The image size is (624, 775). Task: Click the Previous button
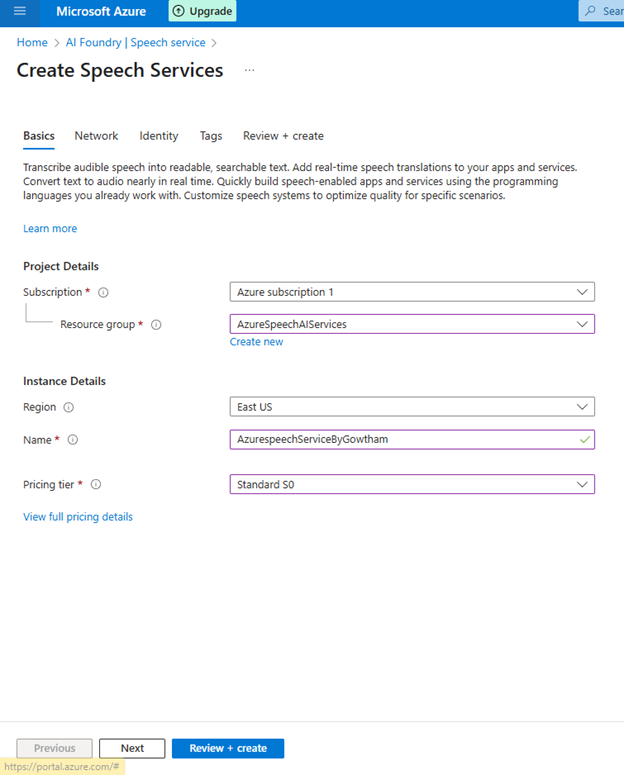[54, 748]
